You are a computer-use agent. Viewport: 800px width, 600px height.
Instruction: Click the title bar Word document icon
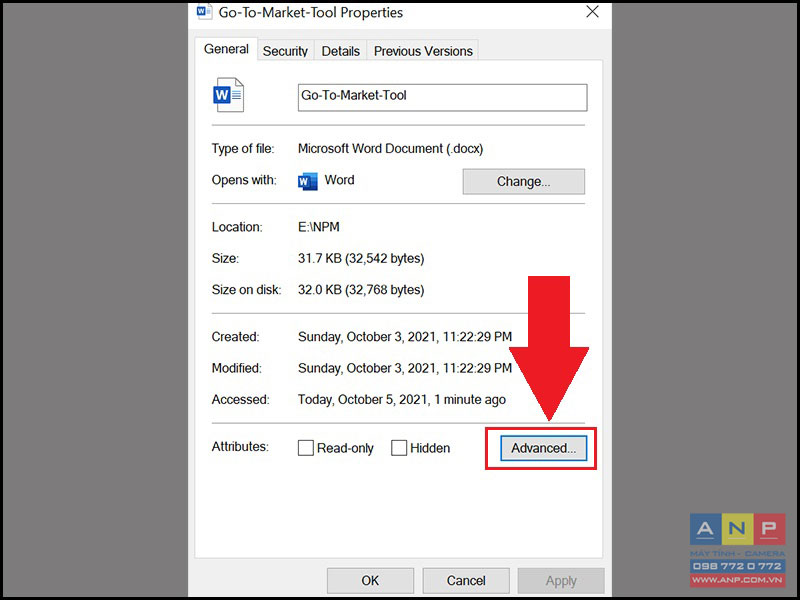point(204,11)
